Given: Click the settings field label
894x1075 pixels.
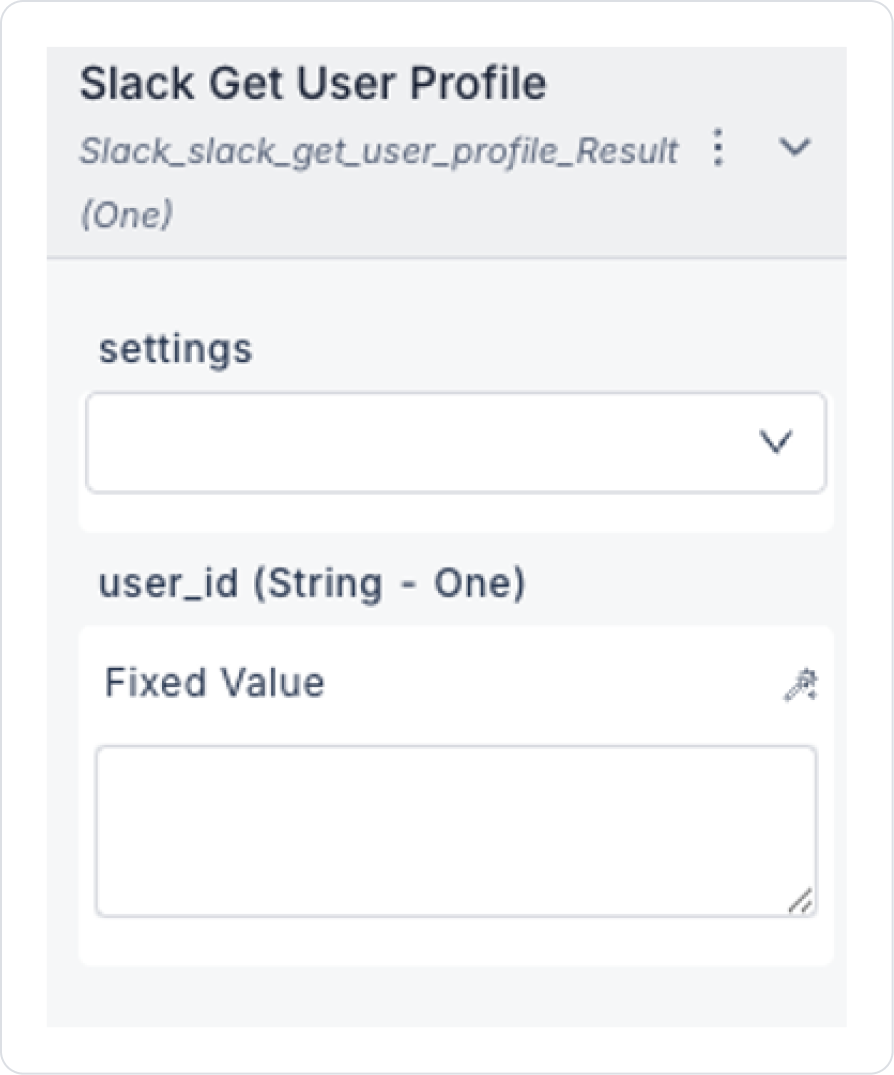Looking at the screenshot, I should (176, 350).
